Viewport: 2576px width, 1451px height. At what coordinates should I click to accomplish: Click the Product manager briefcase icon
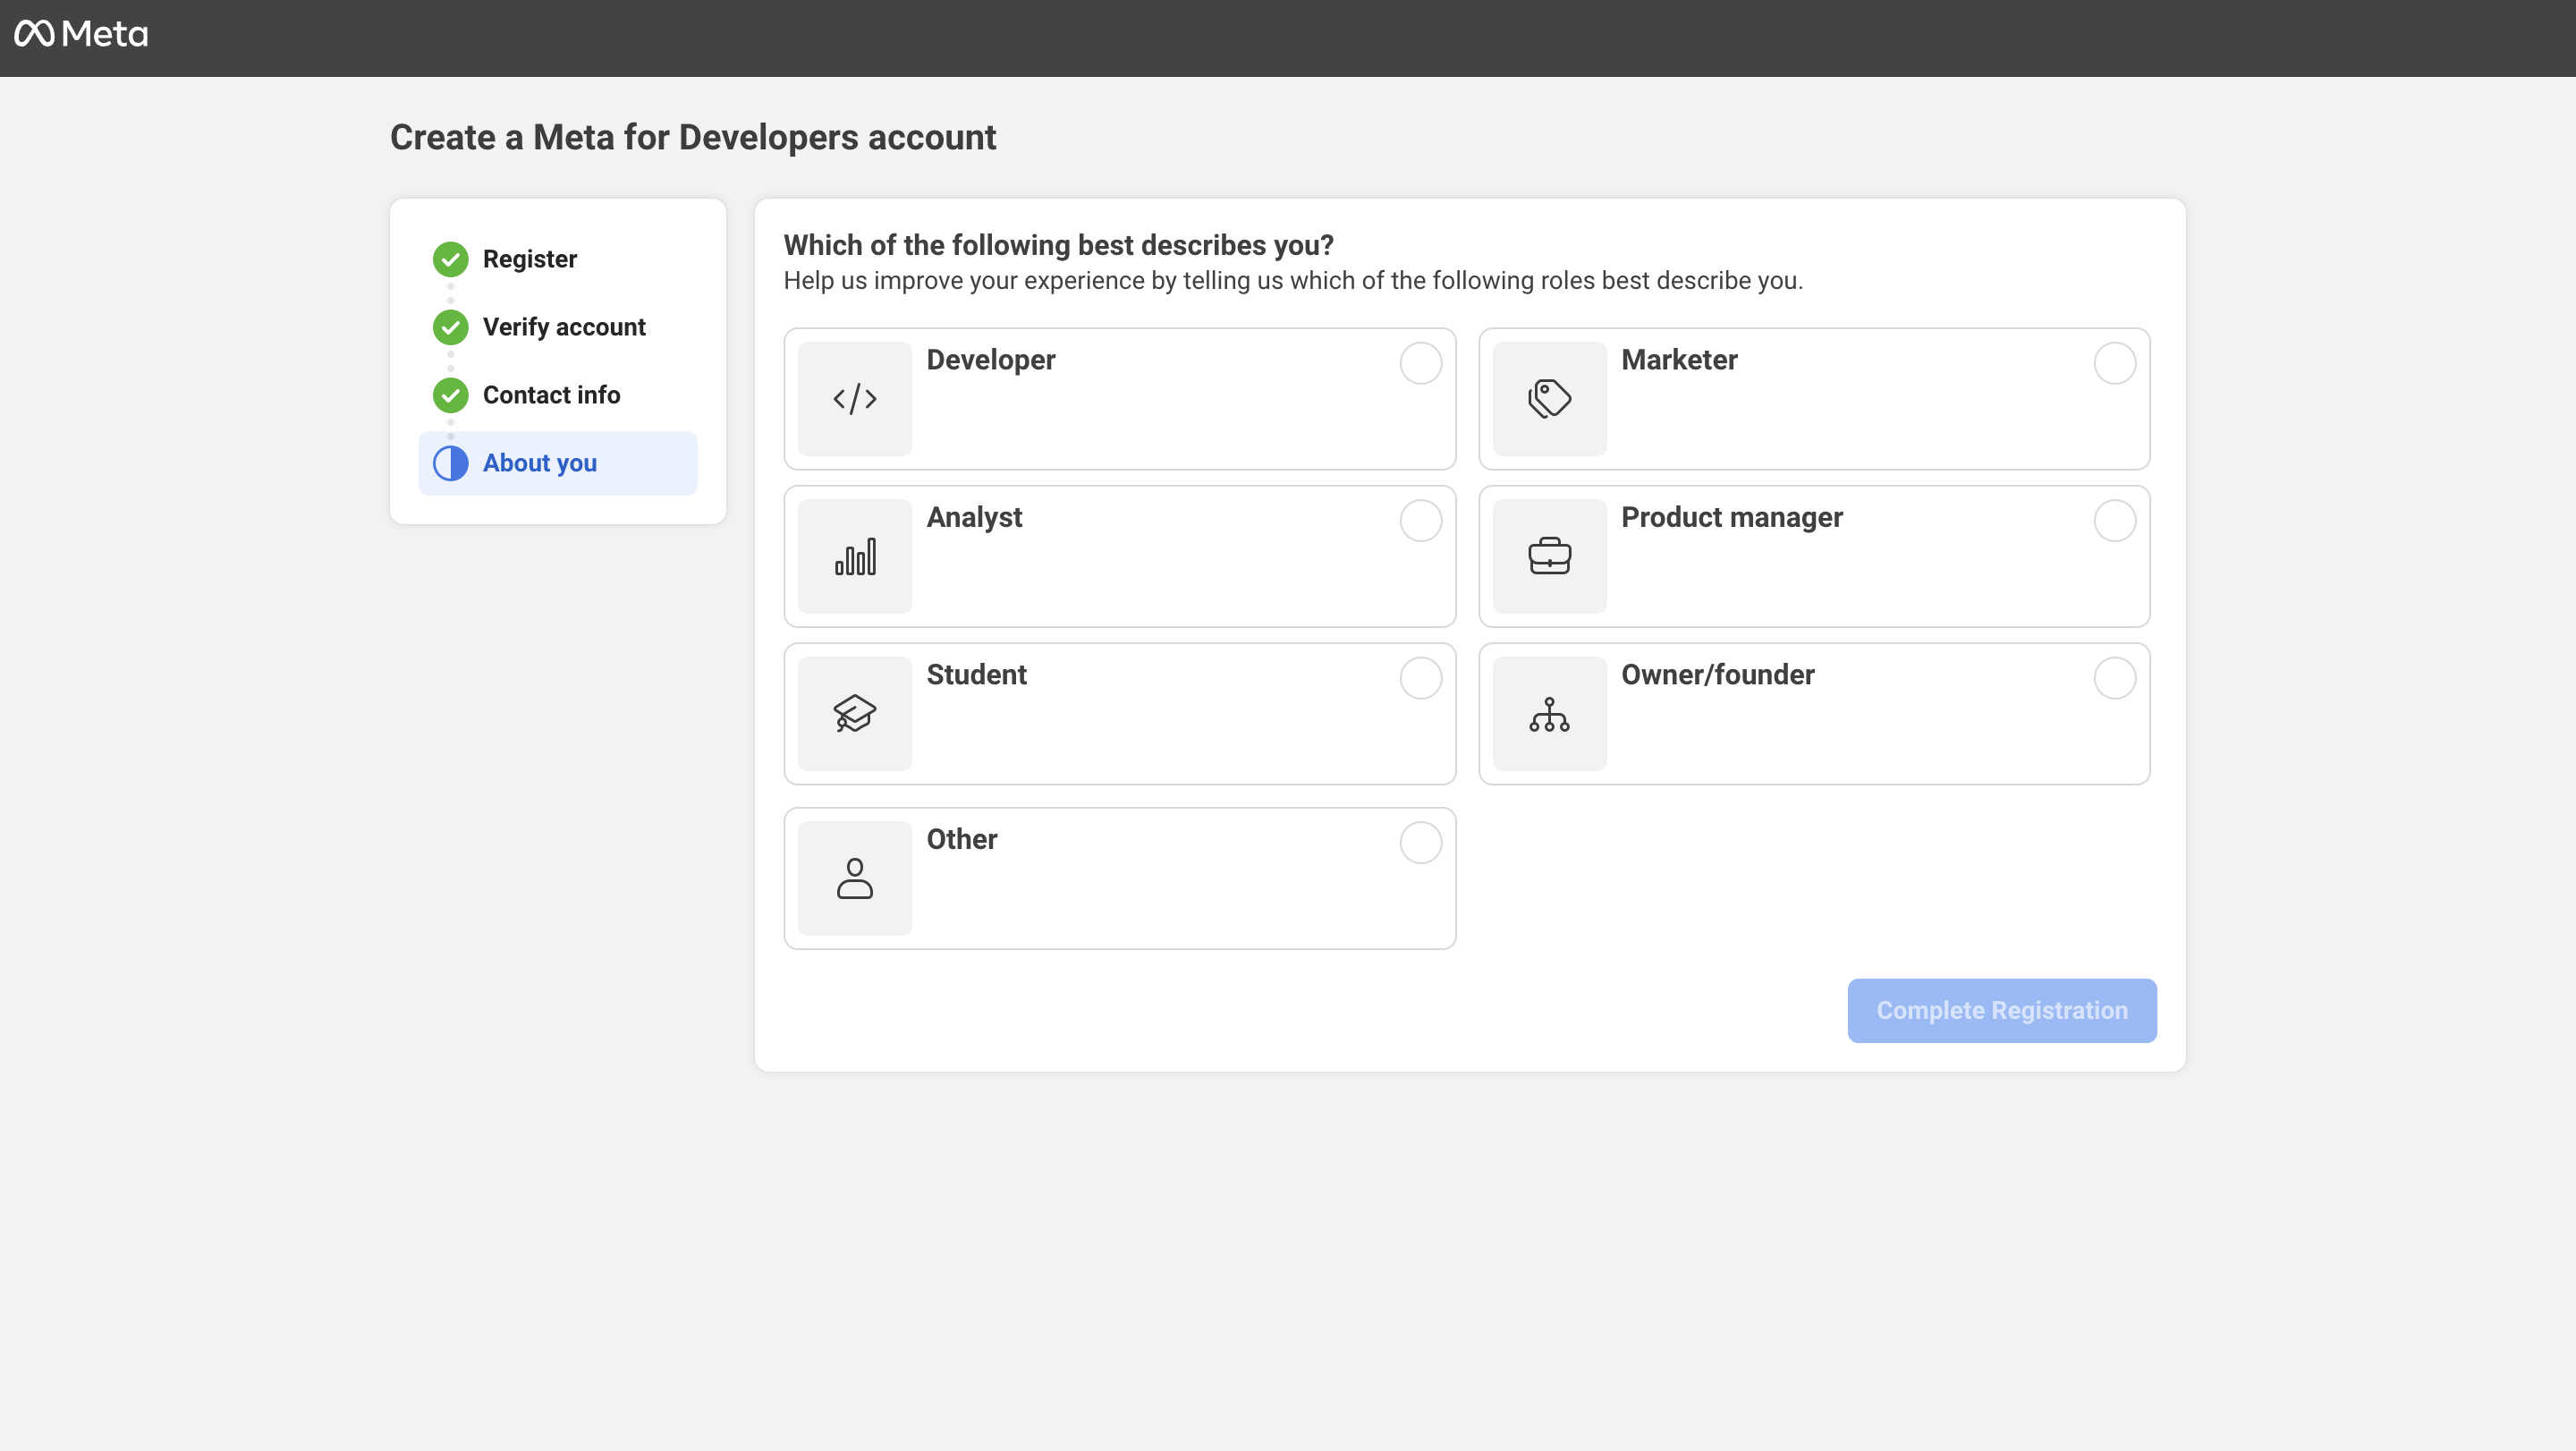coord(1549,556)
